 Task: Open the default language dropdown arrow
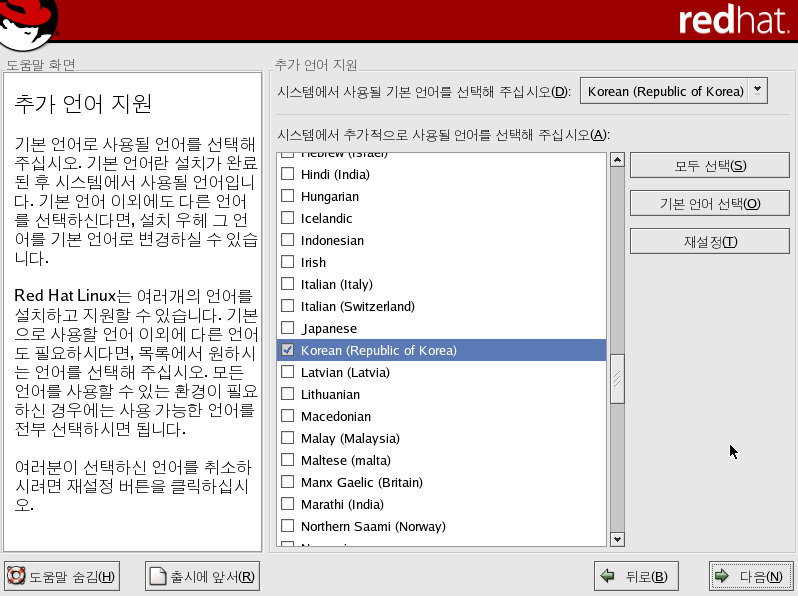pyautogui.click(x=757, y=91)
